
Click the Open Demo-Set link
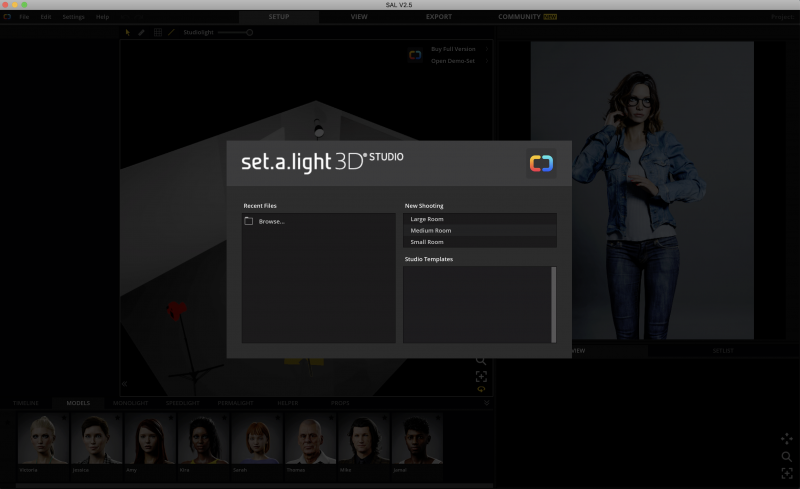pyautogui.click(x=453, y=61)
